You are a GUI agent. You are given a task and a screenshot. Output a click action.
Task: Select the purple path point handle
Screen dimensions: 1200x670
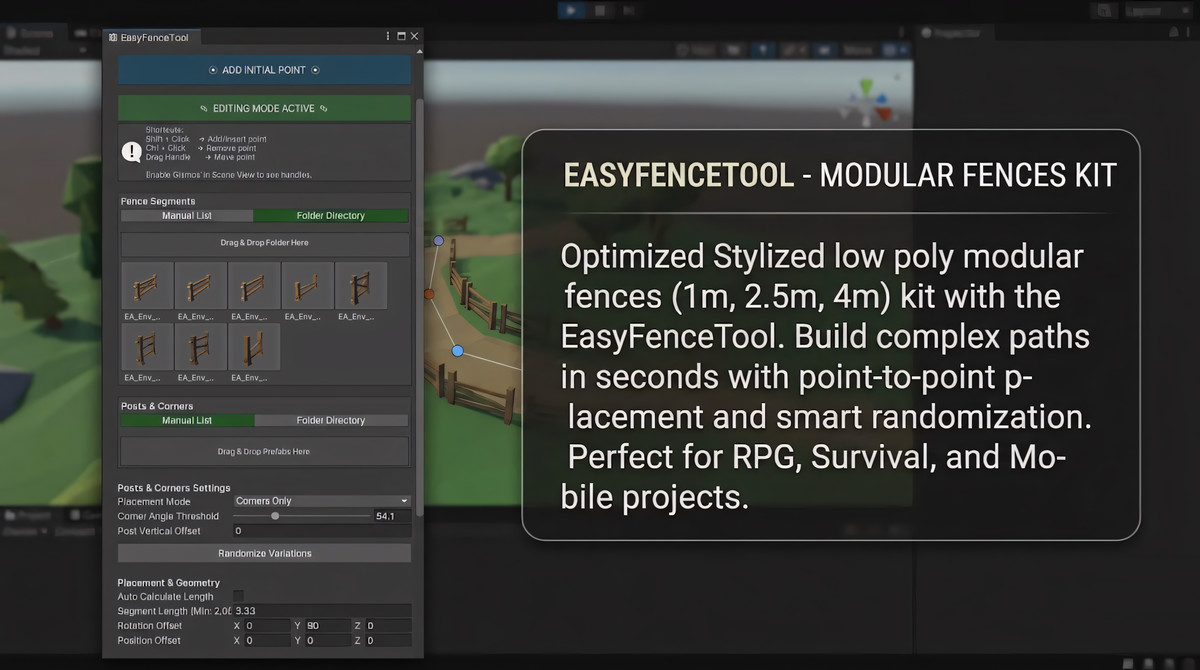438,241
